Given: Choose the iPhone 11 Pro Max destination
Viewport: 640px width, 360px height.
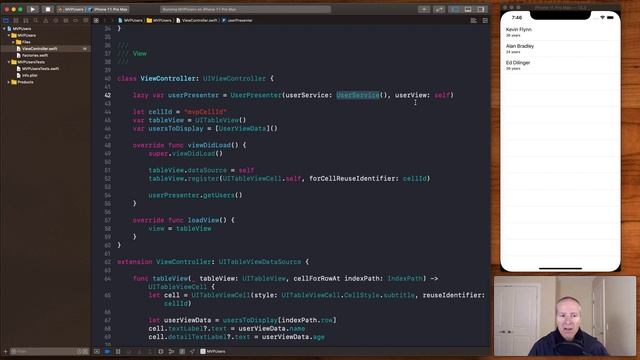Looking at the screenshot, I should click(108, 9).
